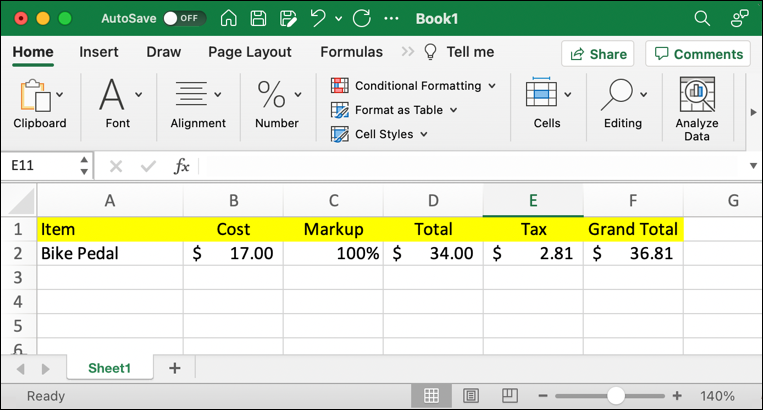Image resolution: width=763 pixels, height=410 pixels.
Task: Add a new sheet with plus button
Action: click(x=175, y=368)
